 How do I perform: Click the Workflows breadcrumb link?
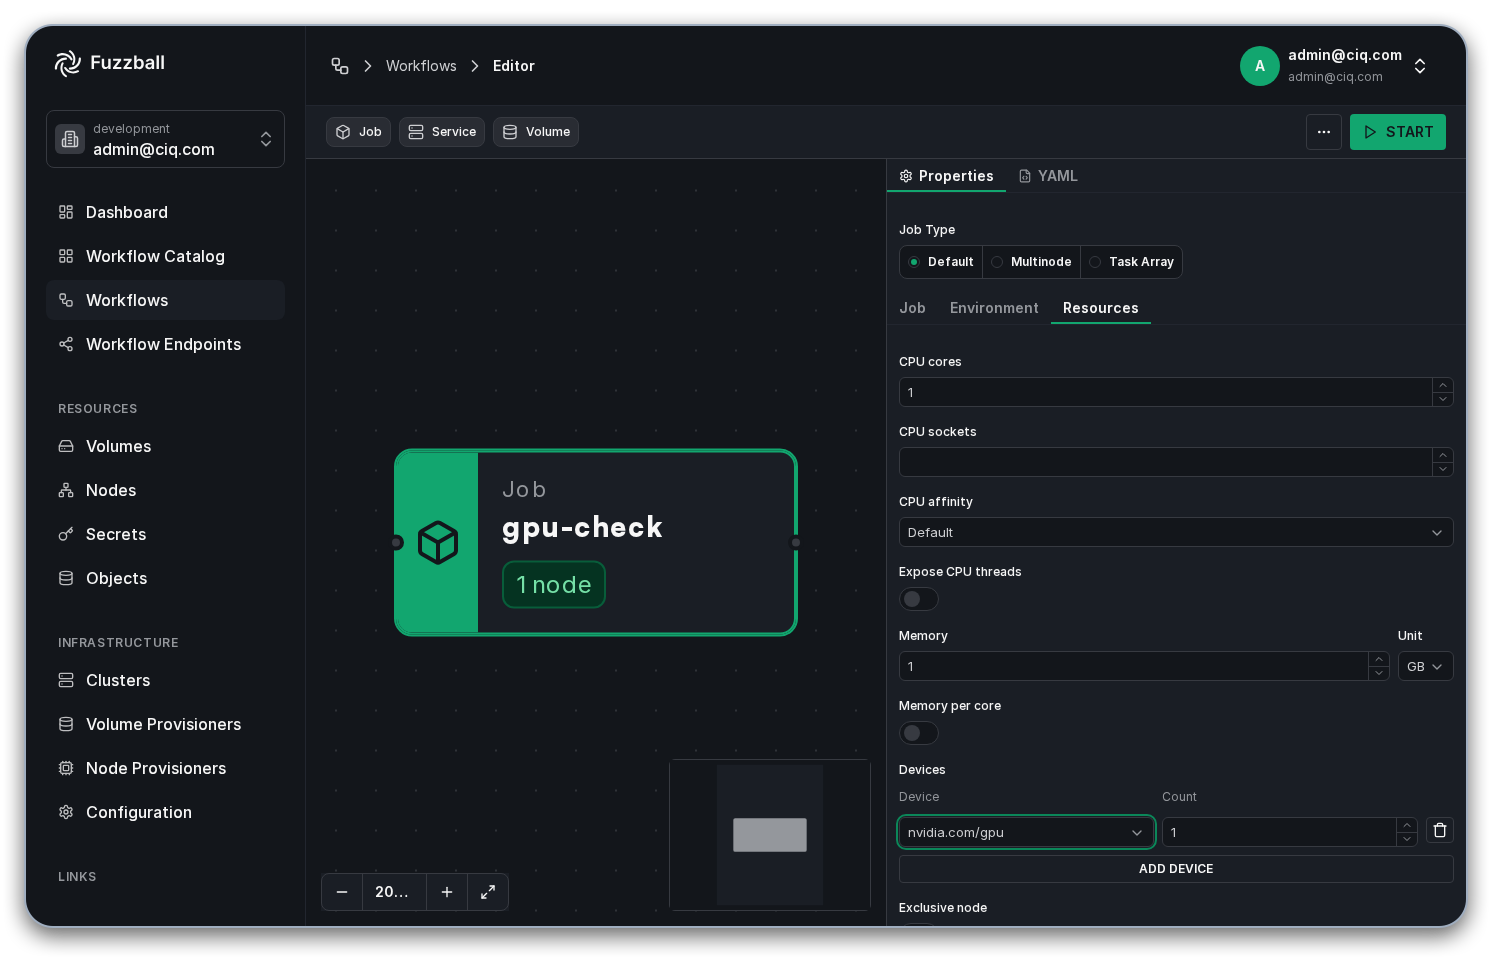[421, 66]
